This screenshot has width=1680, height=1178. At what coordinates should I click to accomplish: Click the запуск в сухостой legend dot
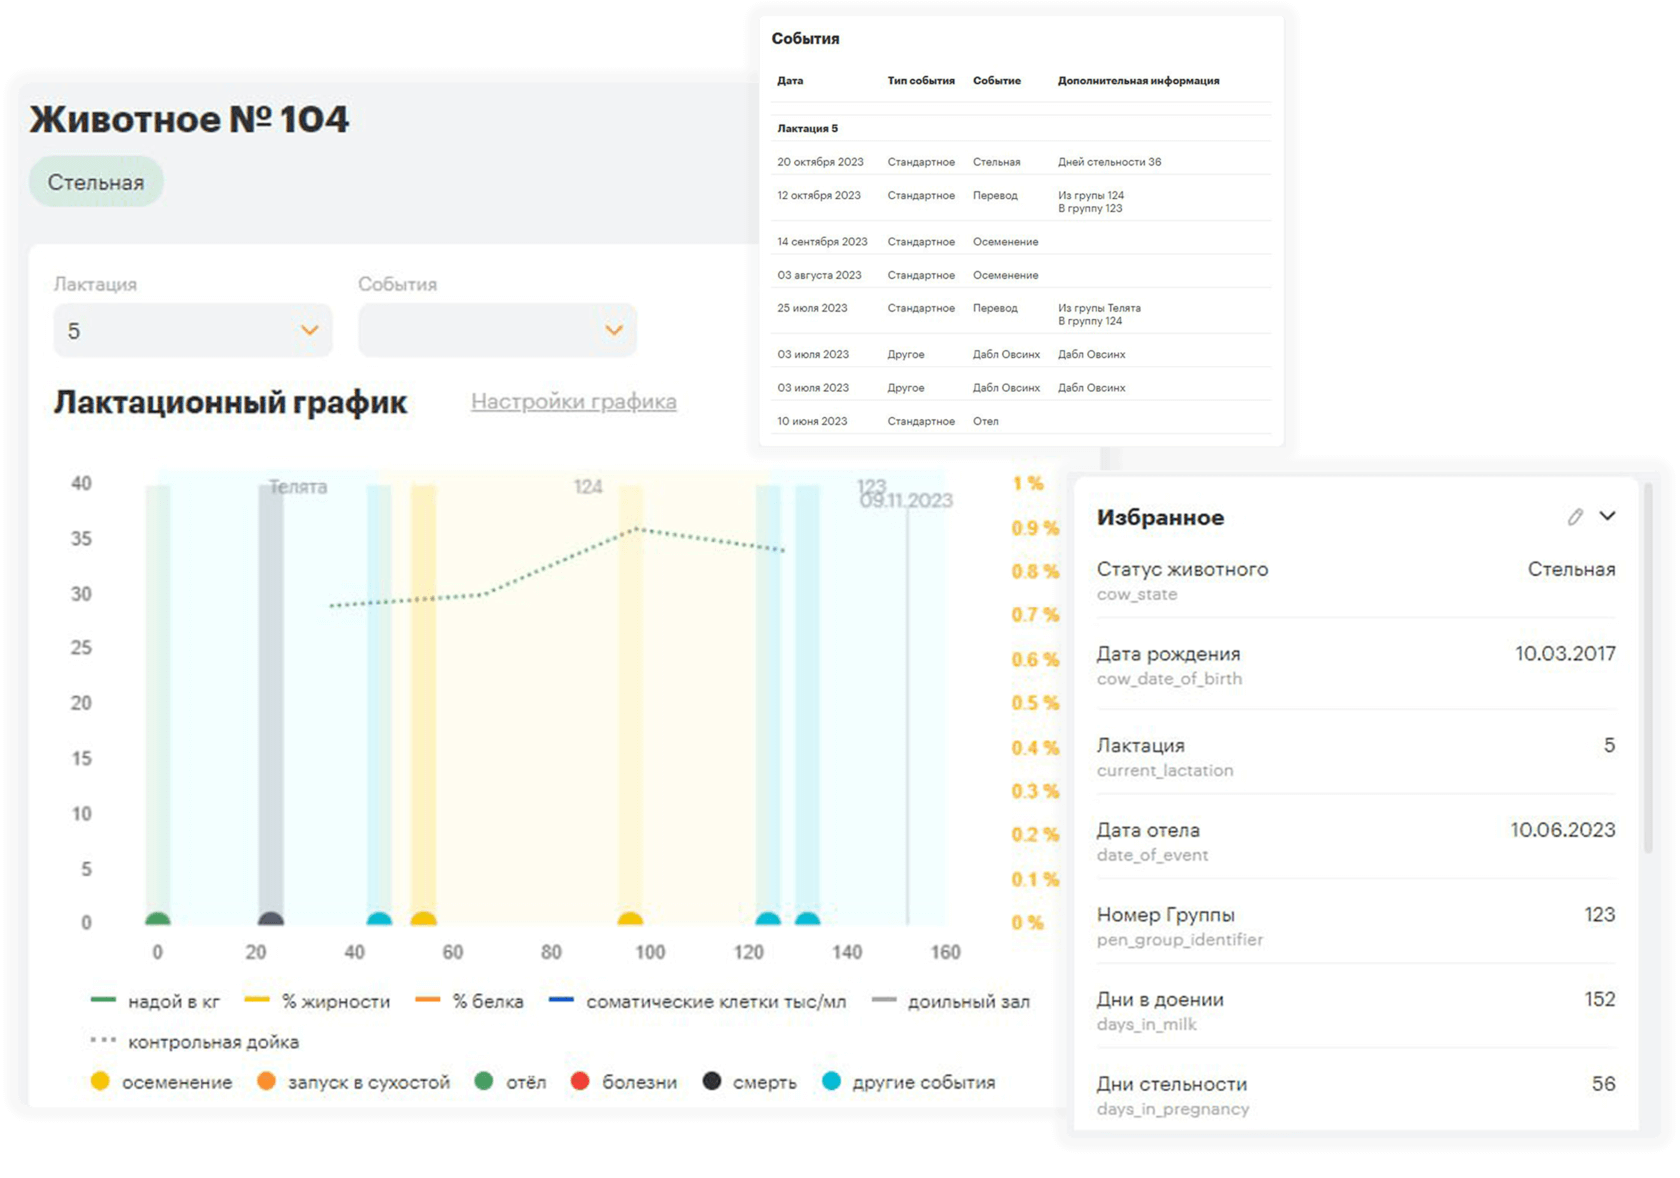pyautogui.click(x=266, y=1081)
